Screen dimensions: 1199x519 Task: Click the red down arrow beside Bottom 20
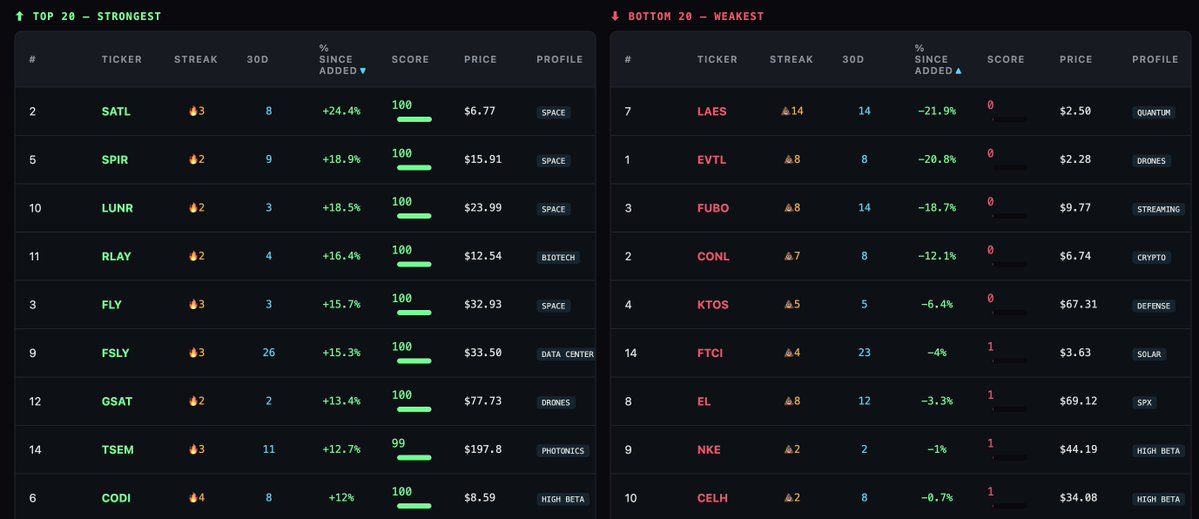click(615, 16)
